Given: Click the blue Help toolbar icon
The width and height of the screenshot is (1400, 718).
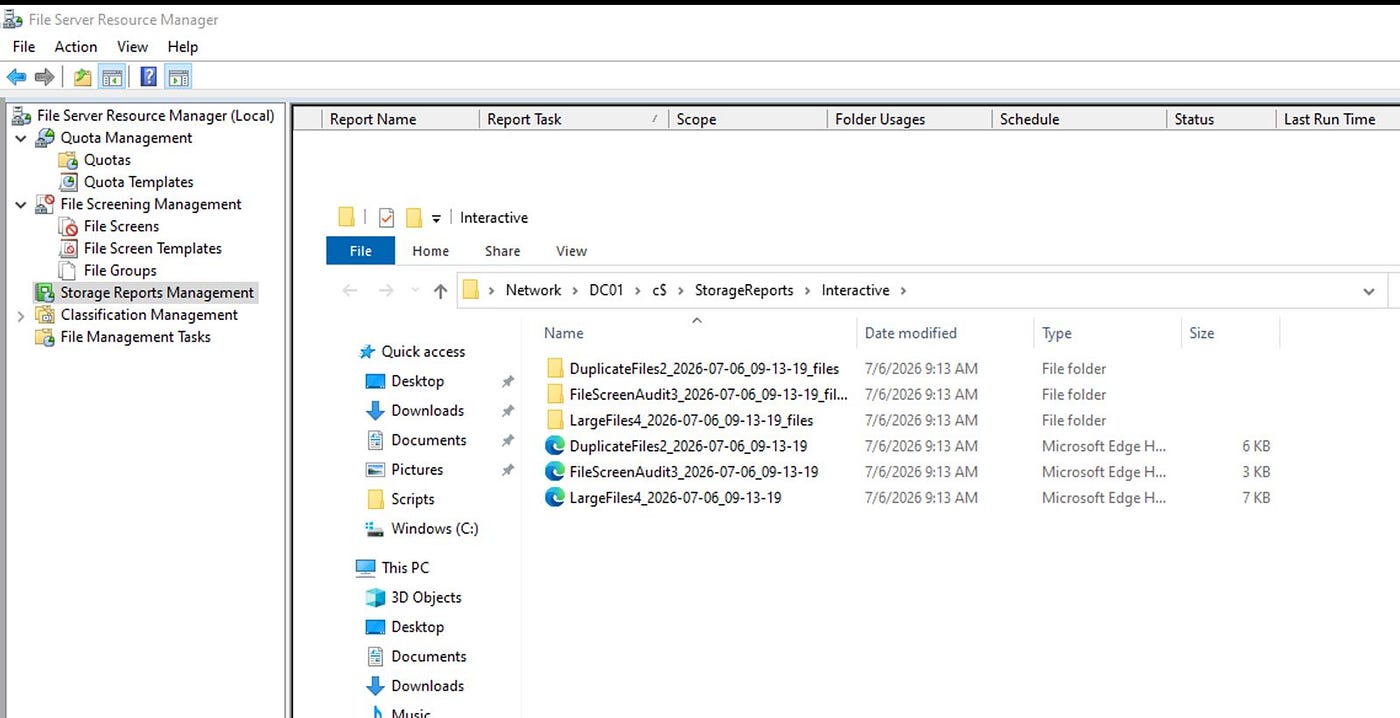Looking at the screenshot, I should (148, 77).
